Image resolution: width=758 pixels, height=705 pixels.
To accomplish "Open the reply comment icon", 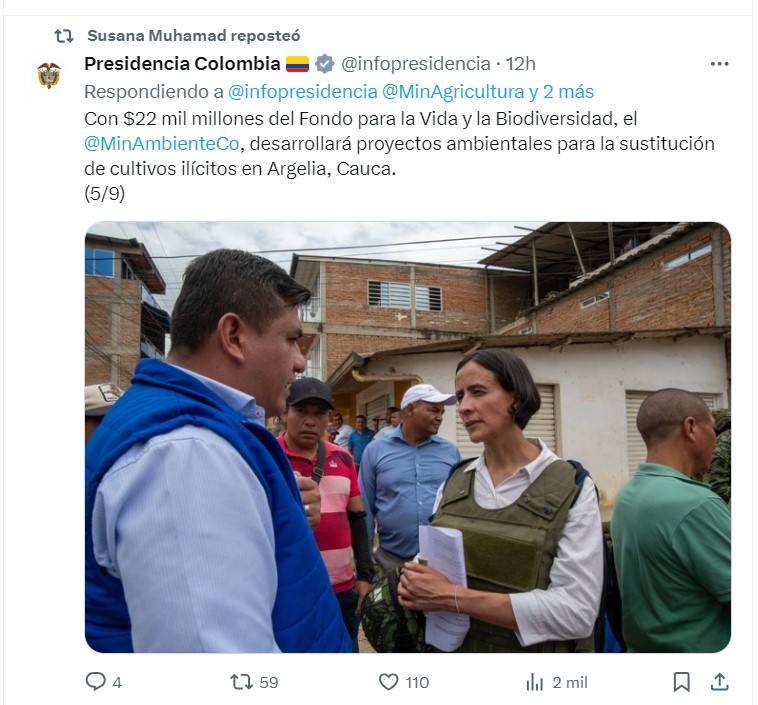I will (x=95, y=682).
